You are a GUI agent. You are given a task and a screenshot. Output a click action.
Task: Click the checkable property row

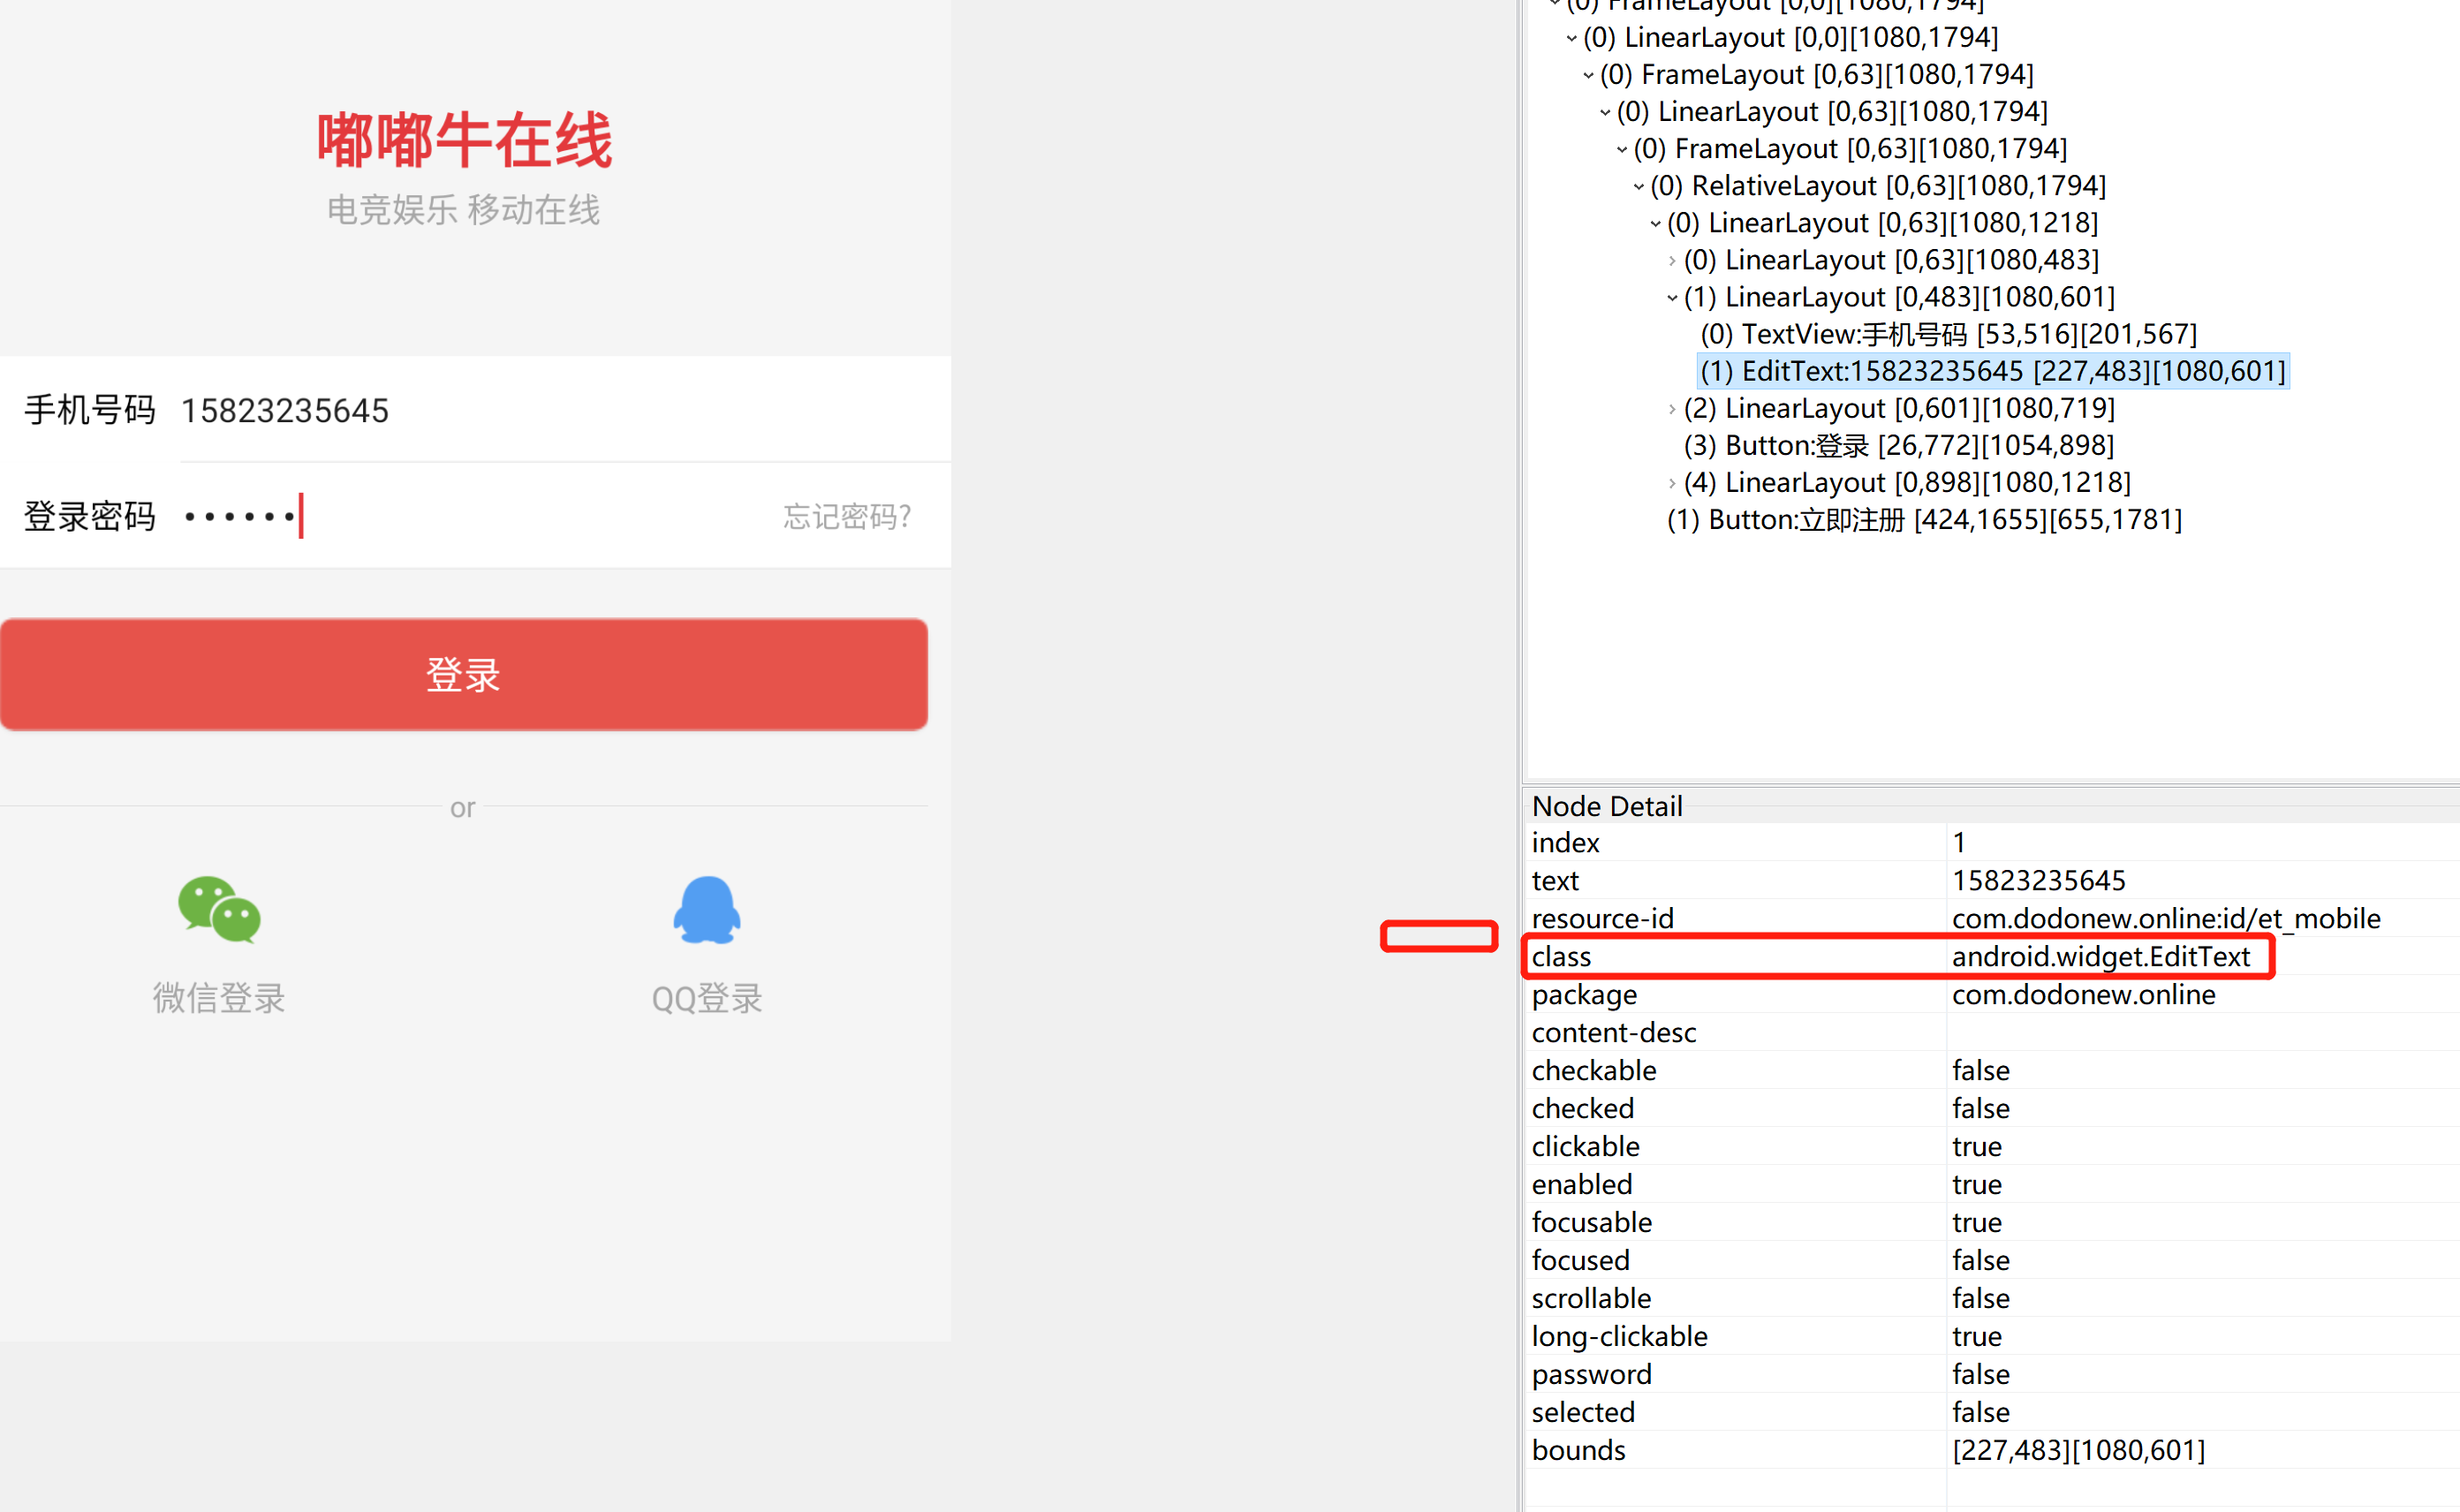coord(1994,1070)
